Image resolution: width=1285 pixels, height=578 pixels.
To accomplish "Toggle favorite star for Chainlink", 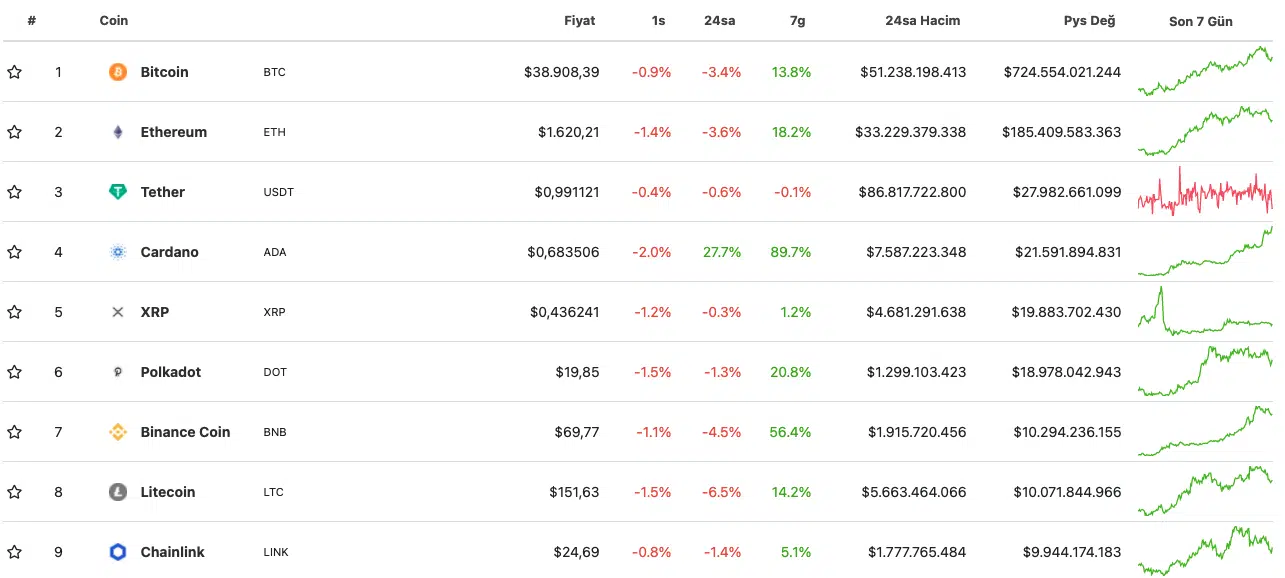I will coord(14,552).
